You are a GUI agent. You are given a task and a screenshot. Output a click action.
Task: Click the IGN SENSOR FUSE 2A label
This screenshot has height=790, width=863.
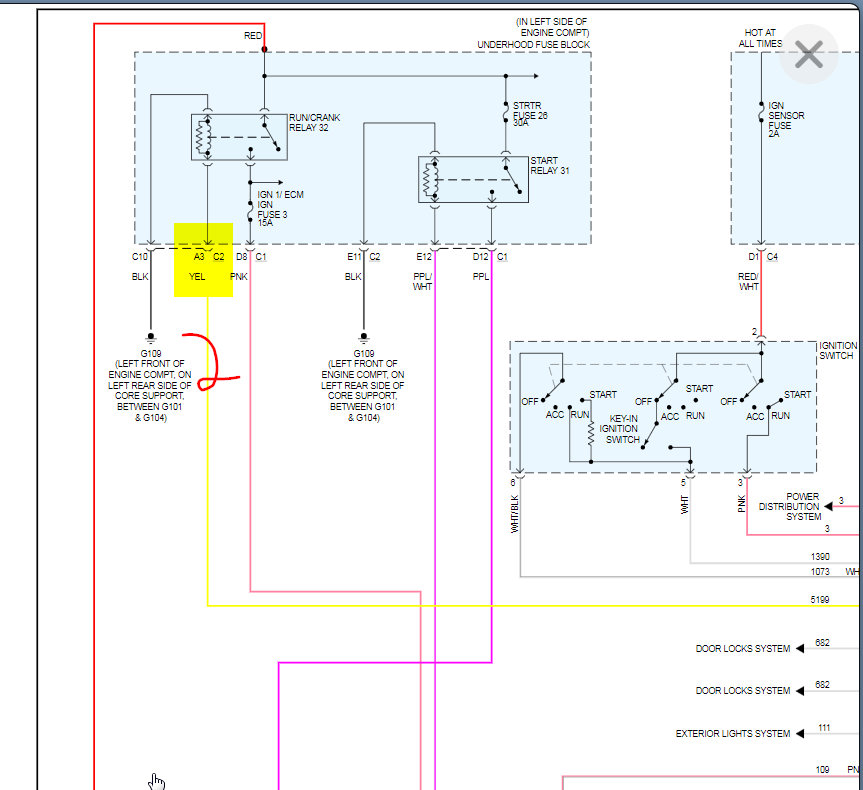[786, 119]
